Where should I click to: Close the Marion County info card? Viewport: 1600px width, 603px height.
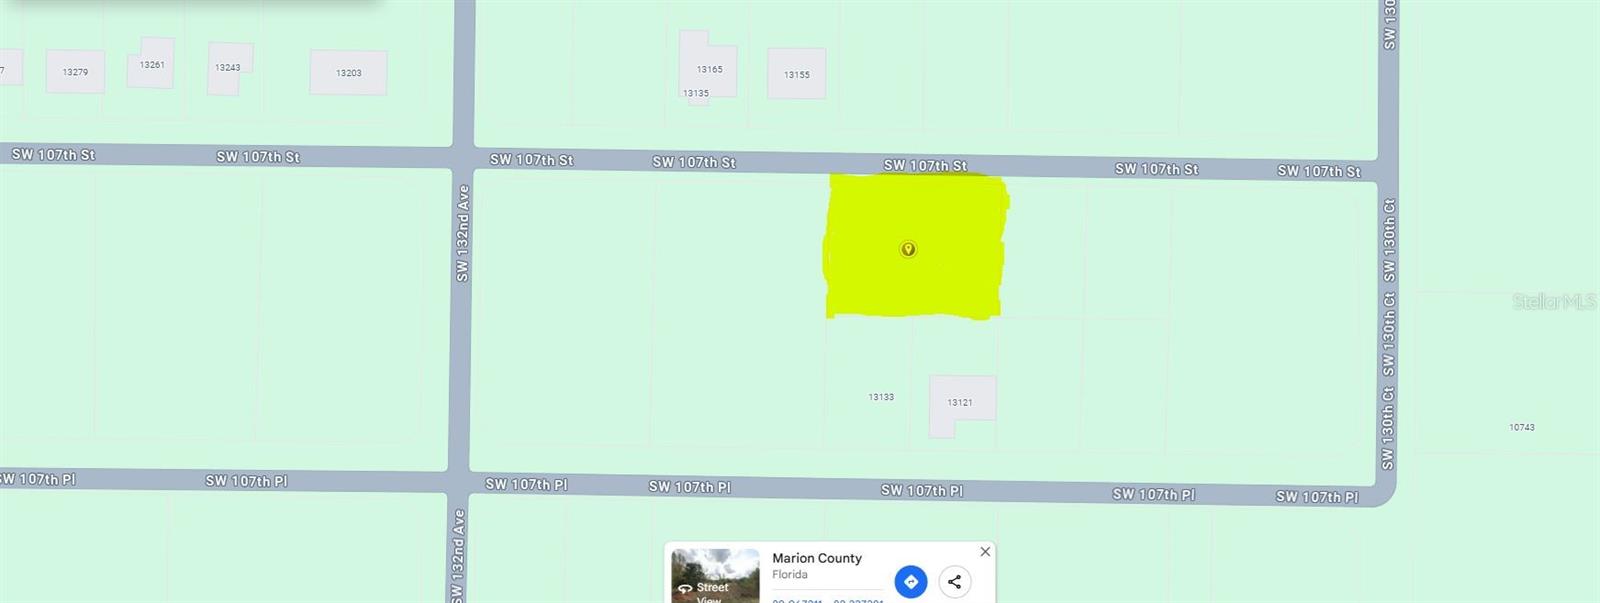click(x=985, y=551)
